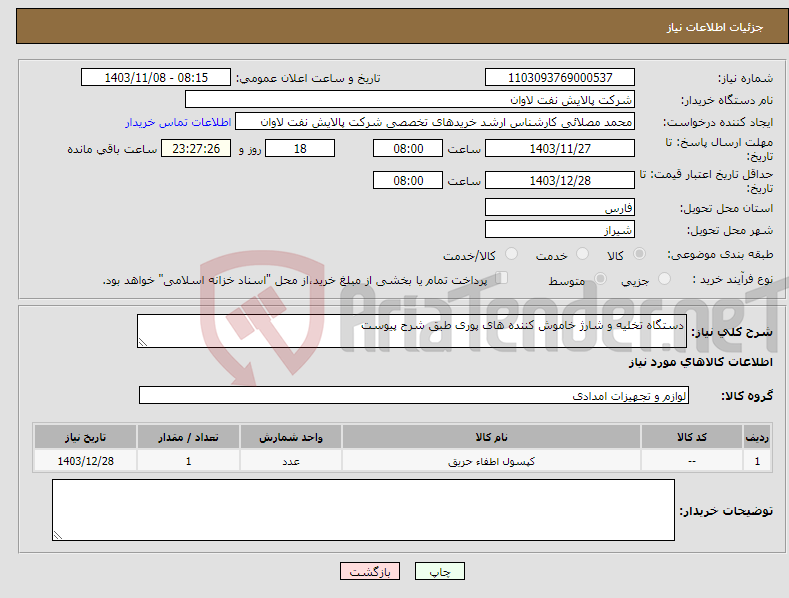The image size is (789, 598).
Task: Click the price validity date 1403/12/28 field
Action: pos(560,180)
